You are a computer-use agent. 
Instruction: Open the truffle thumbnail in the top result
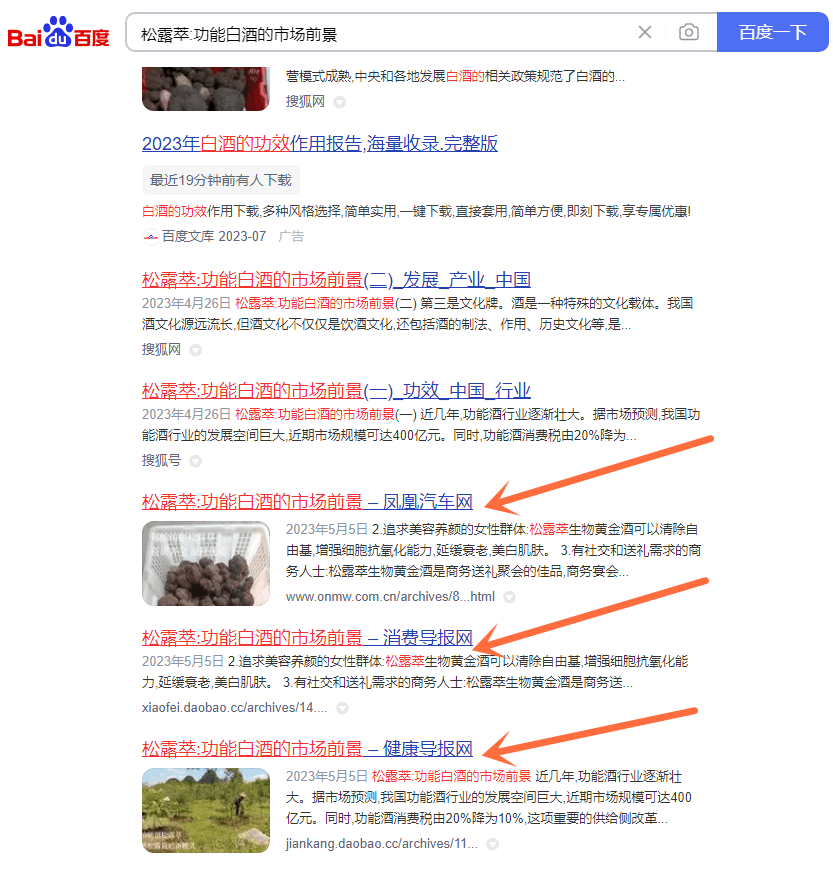[x=206, y=89]
